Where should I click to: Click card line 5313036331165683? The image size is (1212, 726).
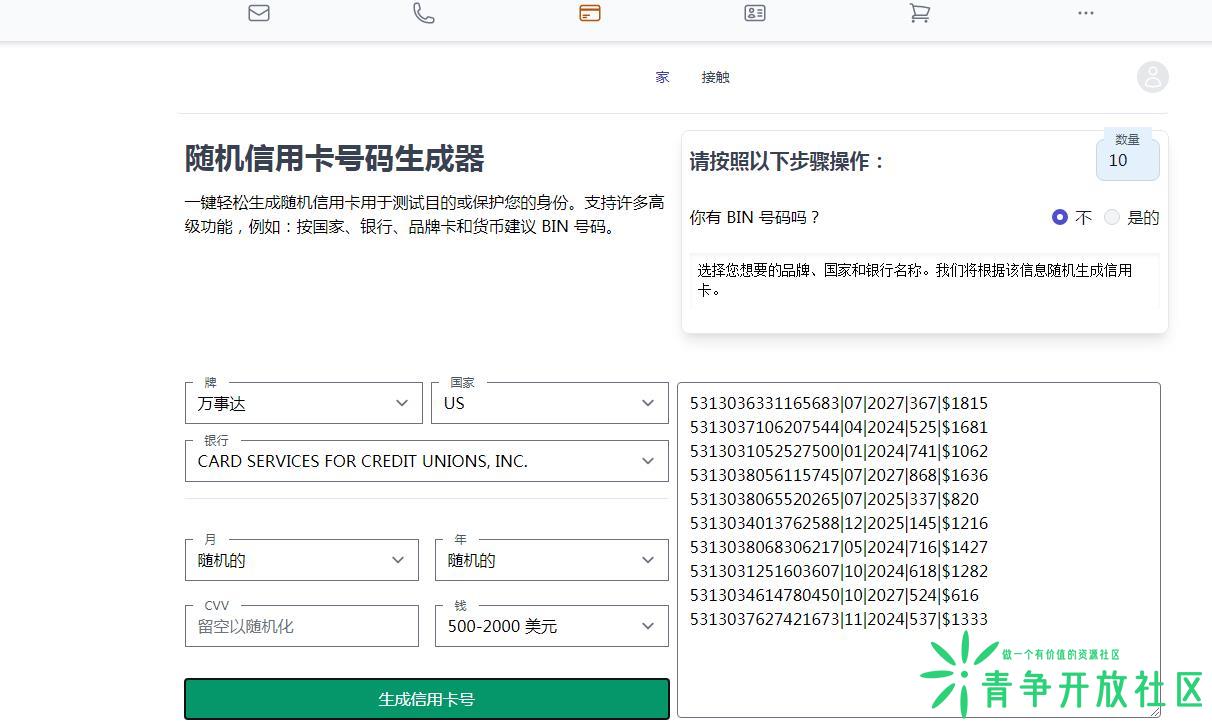(x=839, y=403)
